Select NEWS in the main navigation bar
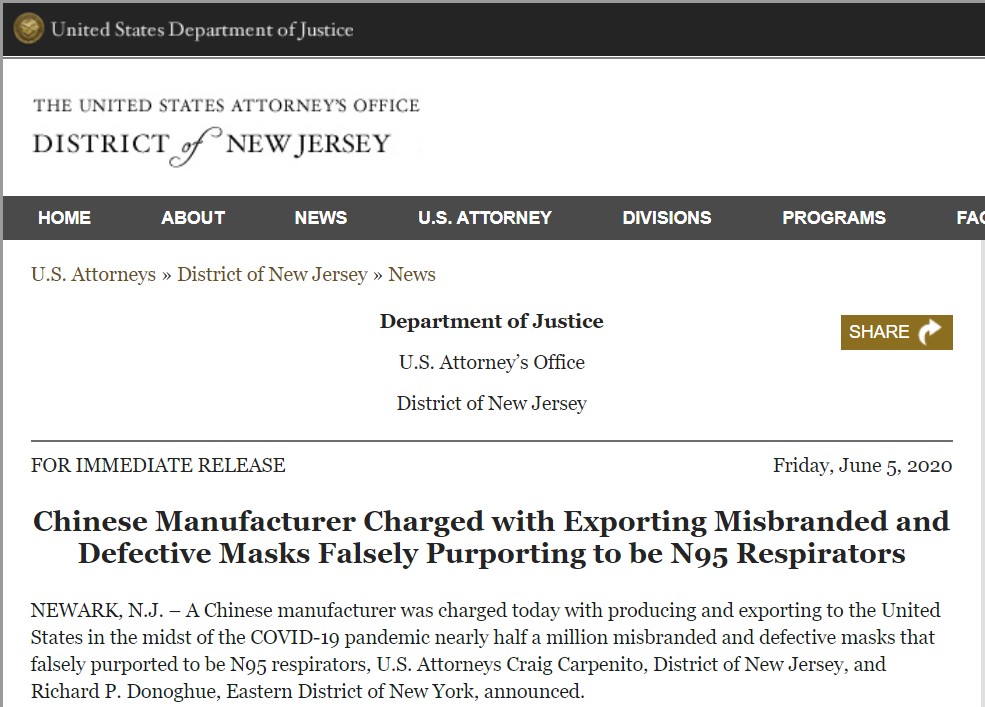 321,218
